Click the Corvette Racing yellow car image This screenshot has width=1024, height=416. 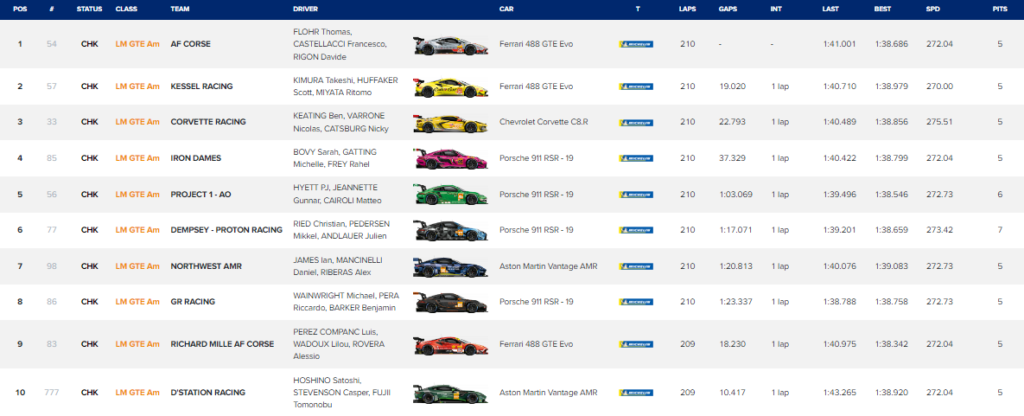click(450, 123)
